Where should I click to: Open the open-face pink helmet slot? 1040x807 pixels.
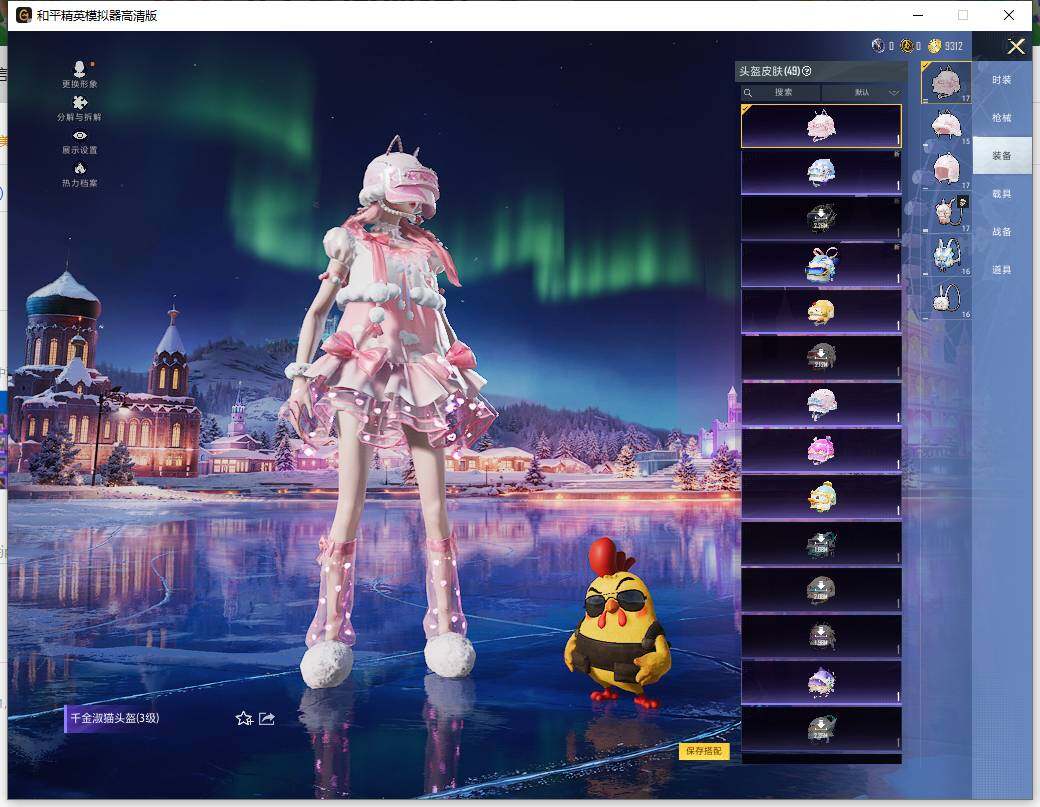(946, 168)
